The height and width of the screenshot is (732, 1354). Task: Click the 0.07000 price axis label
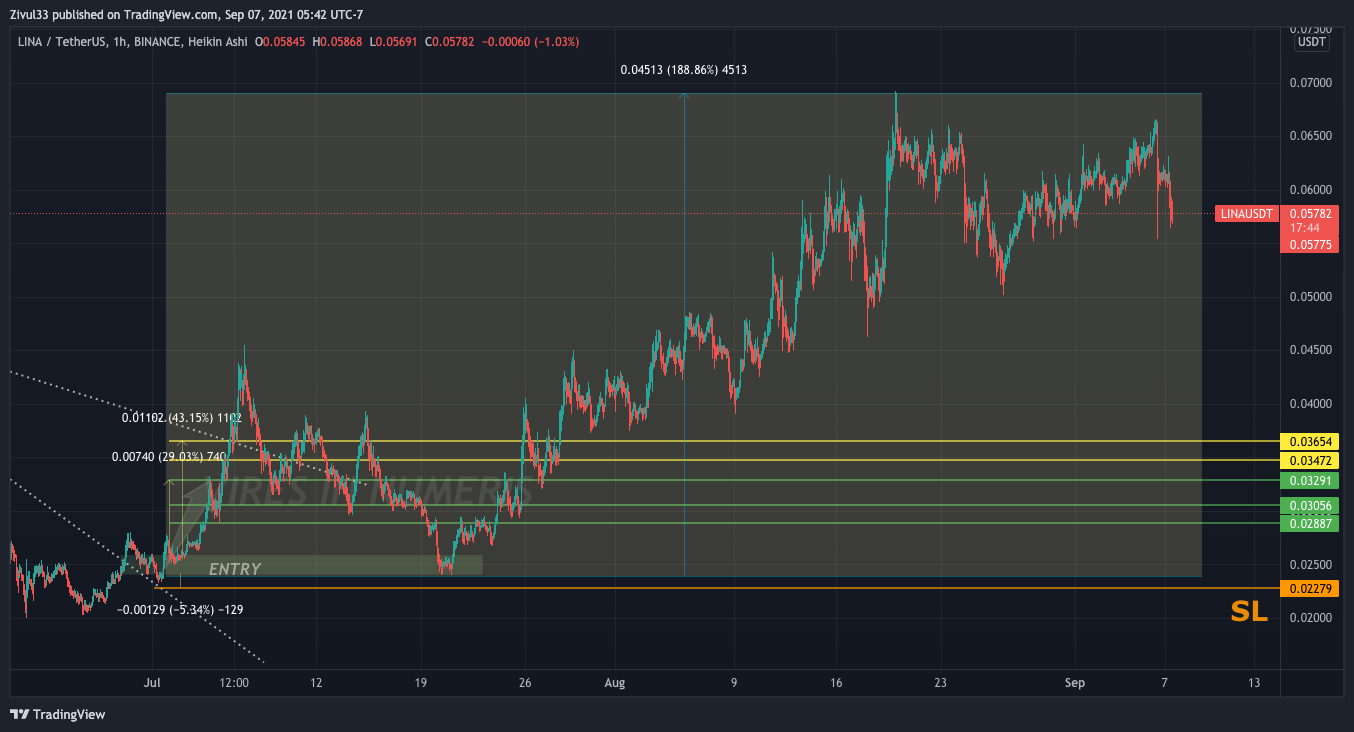(1309, 82)
